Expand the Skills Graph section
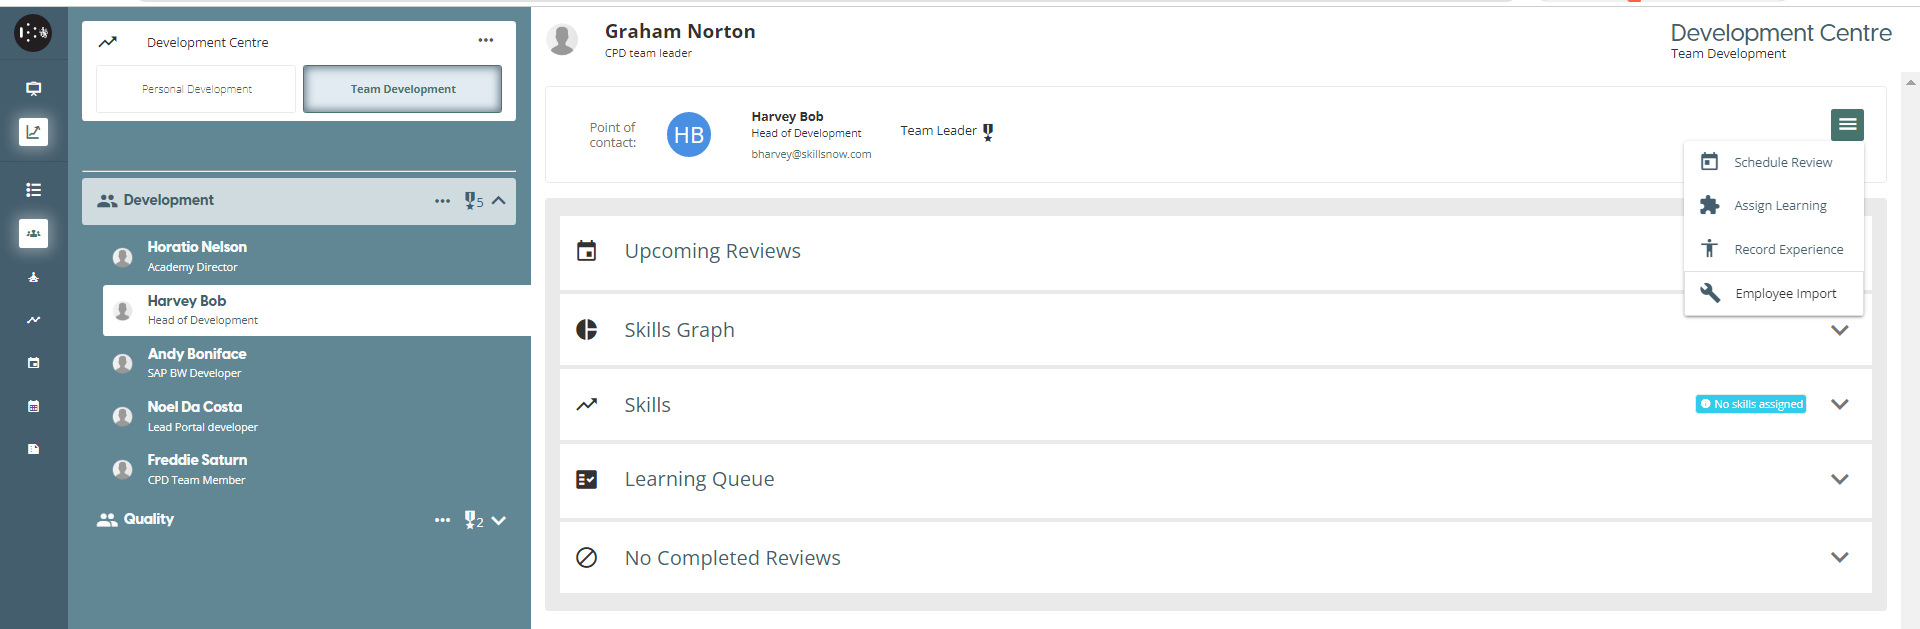Viewport: 1920px width, 629px height. pos(1839,330)
